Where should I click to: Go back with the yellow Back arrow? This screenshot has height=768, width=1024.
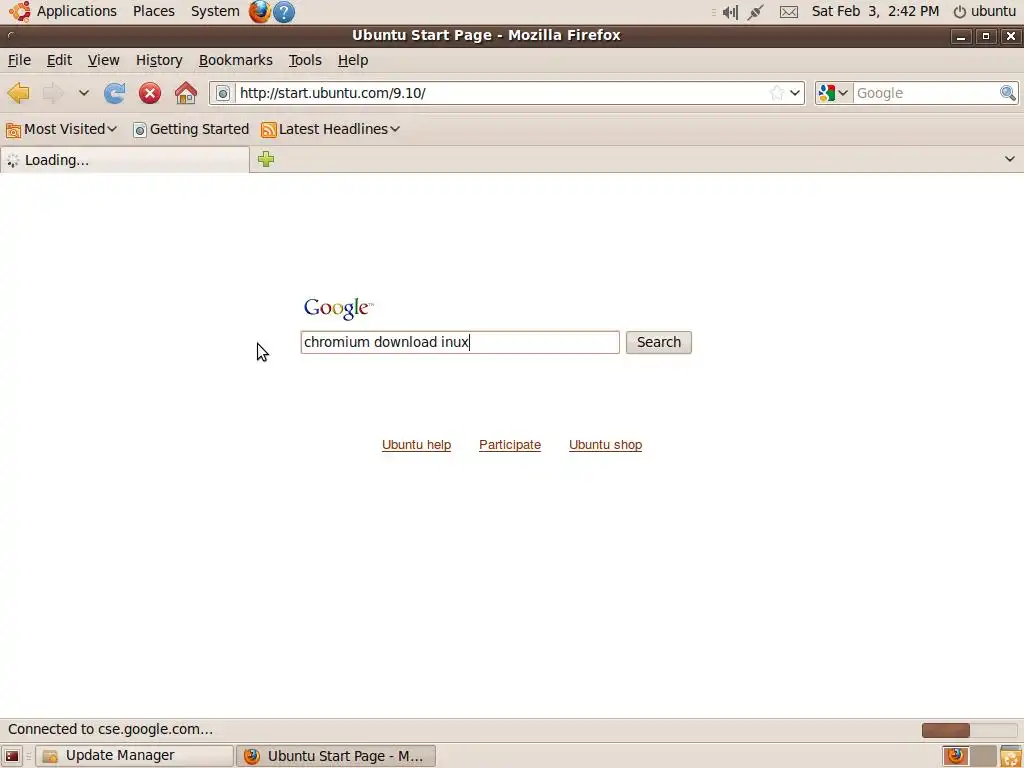click(18, 93)
